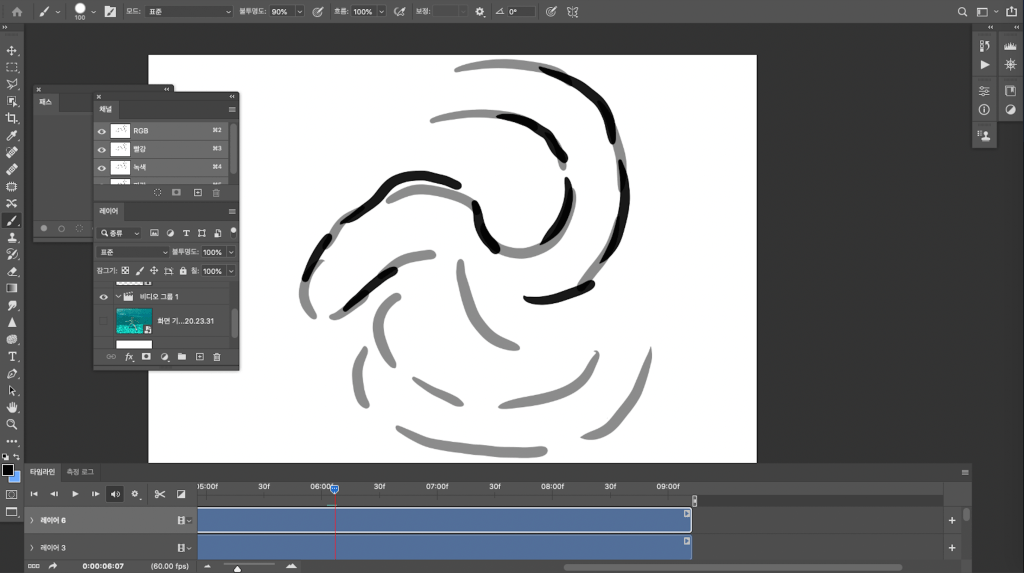Click the blue playhead marker on timeline
This screenshot has height=573, width=1024.
coord(335,488)
